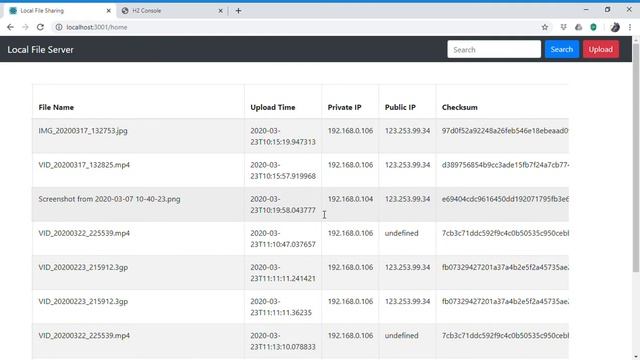Image resolution: width=640 pixels, height=360 pixels.
Task: Click upload time 2020-03-23T10:15:57.919968
Action: coord(283,171)
